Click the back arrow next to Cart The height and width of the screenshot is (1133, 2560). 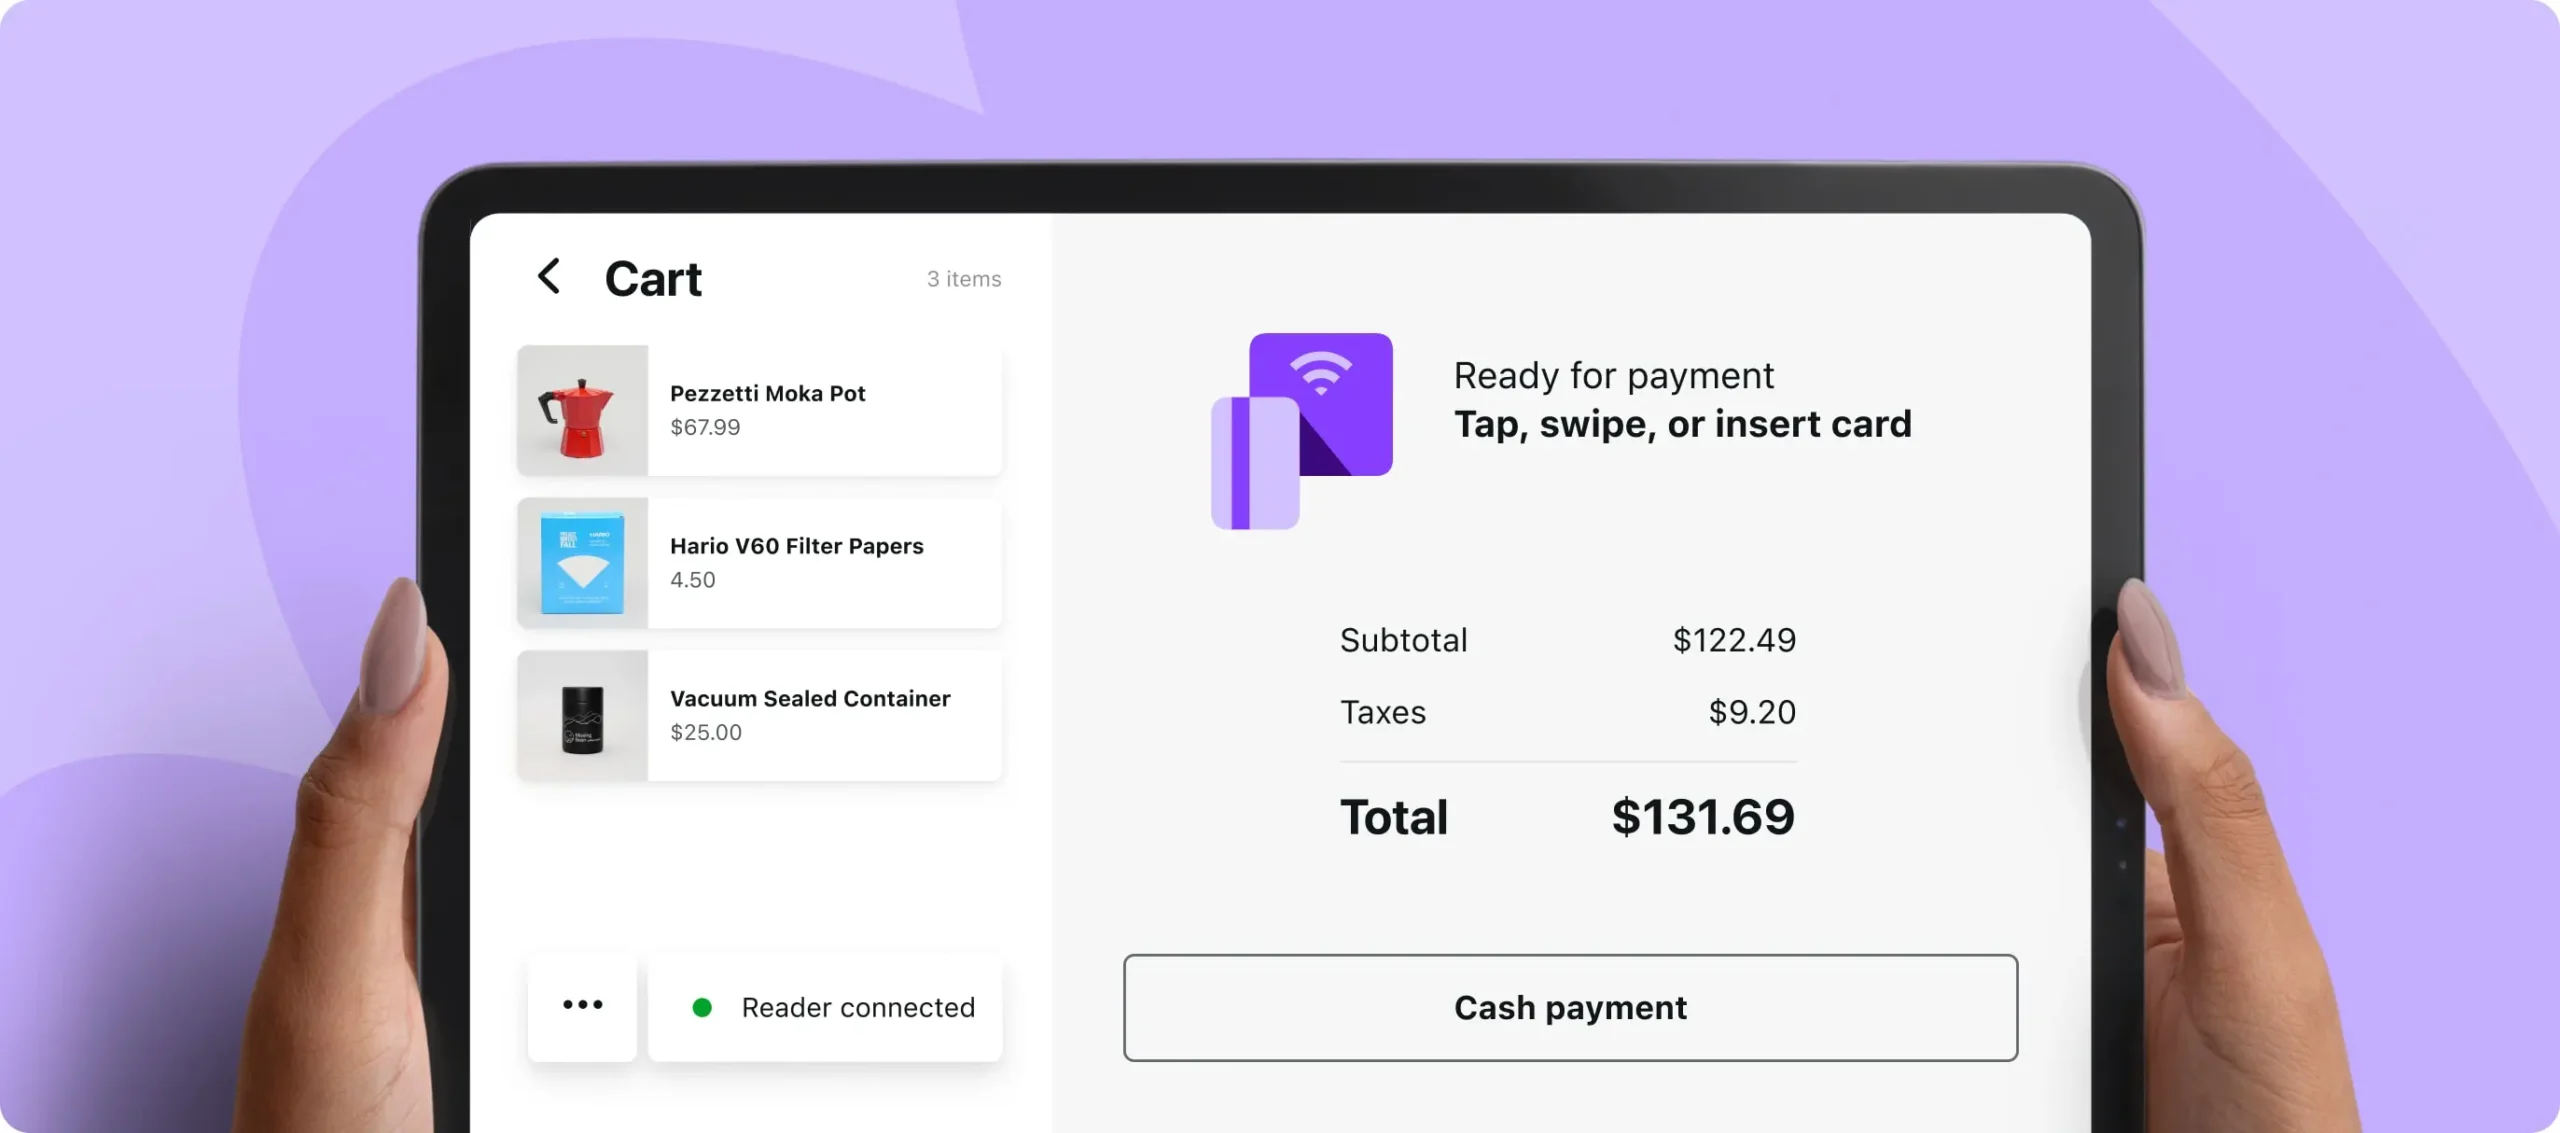(549, 276)
